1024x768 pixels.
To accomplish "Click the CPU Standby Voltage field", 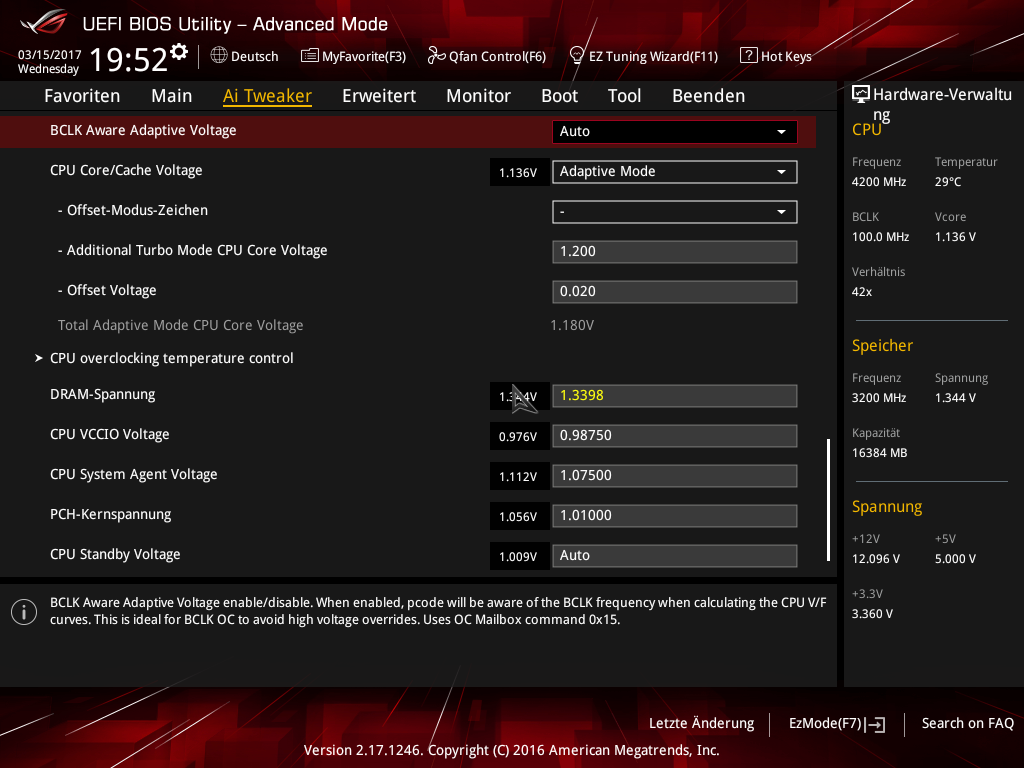I will (x=675, y=555).
